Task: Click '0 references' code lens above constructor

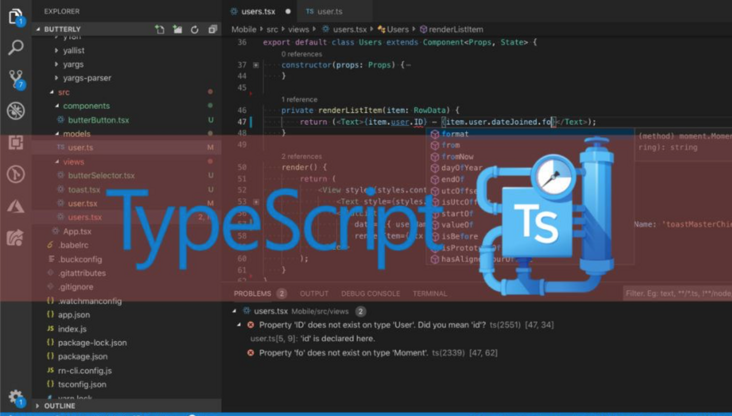Action: [x=301, y=54]
